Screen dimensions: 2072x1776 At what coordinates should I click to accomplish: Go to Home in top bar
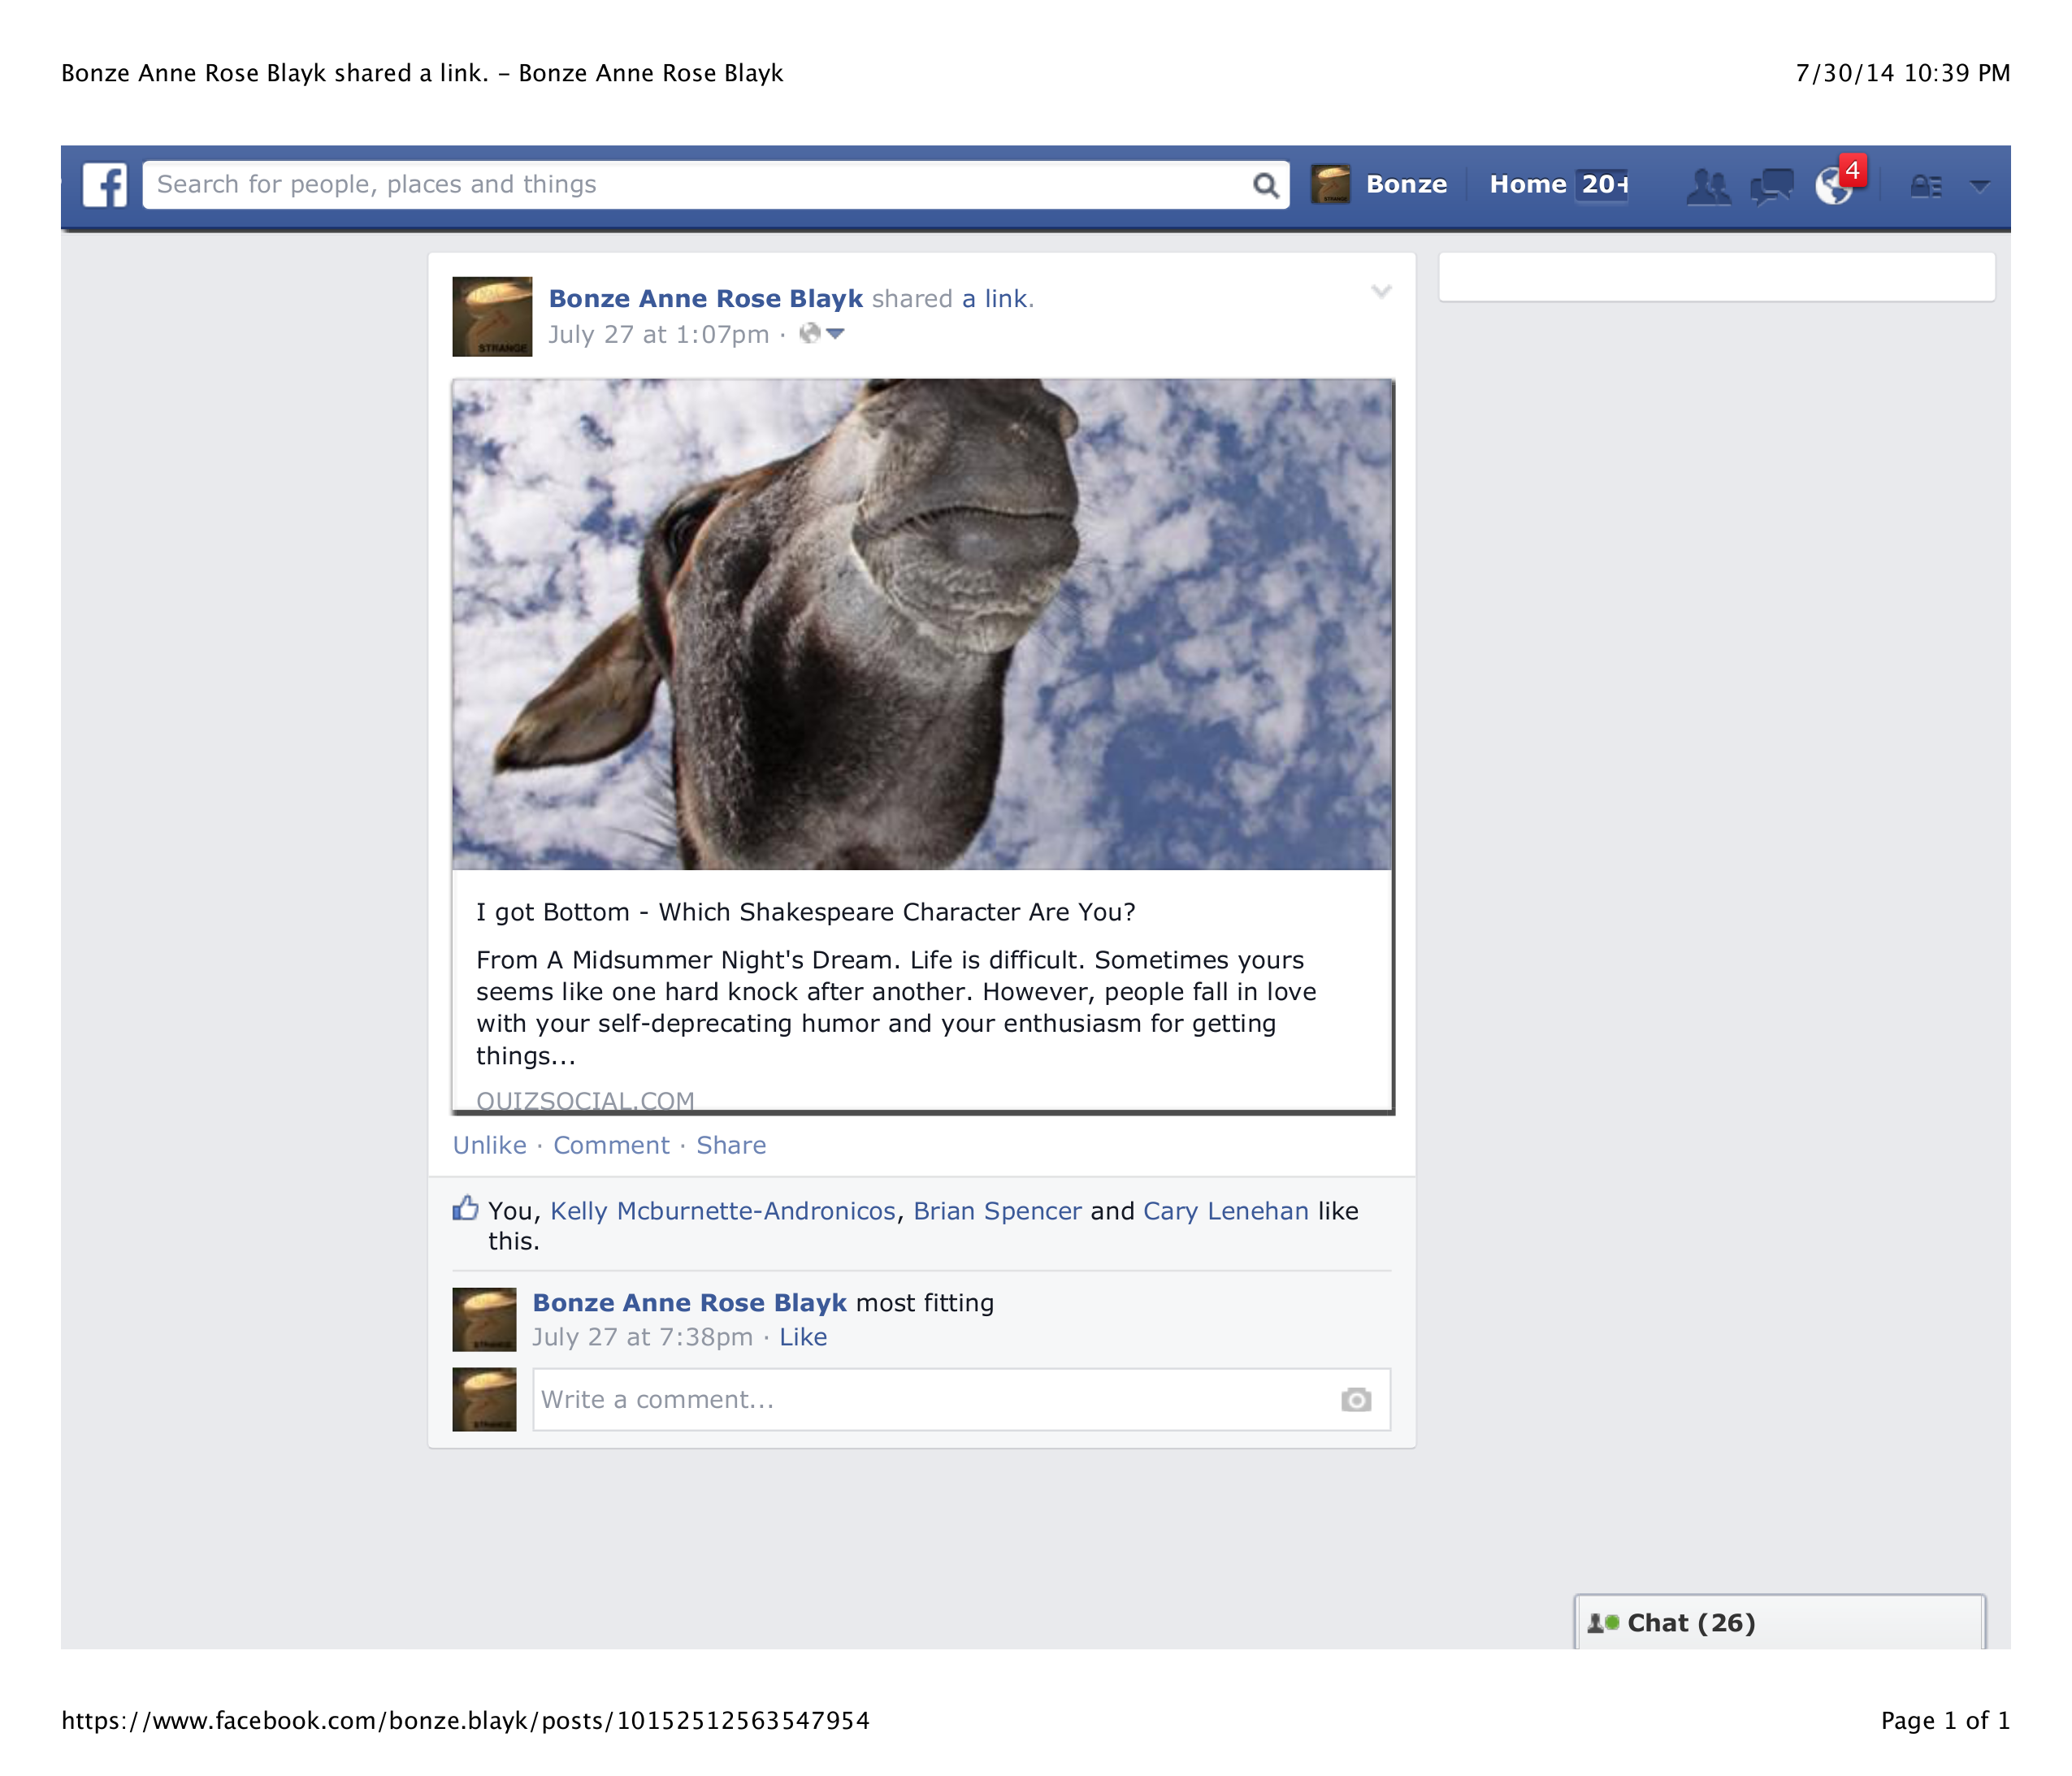coord(1527,185)
